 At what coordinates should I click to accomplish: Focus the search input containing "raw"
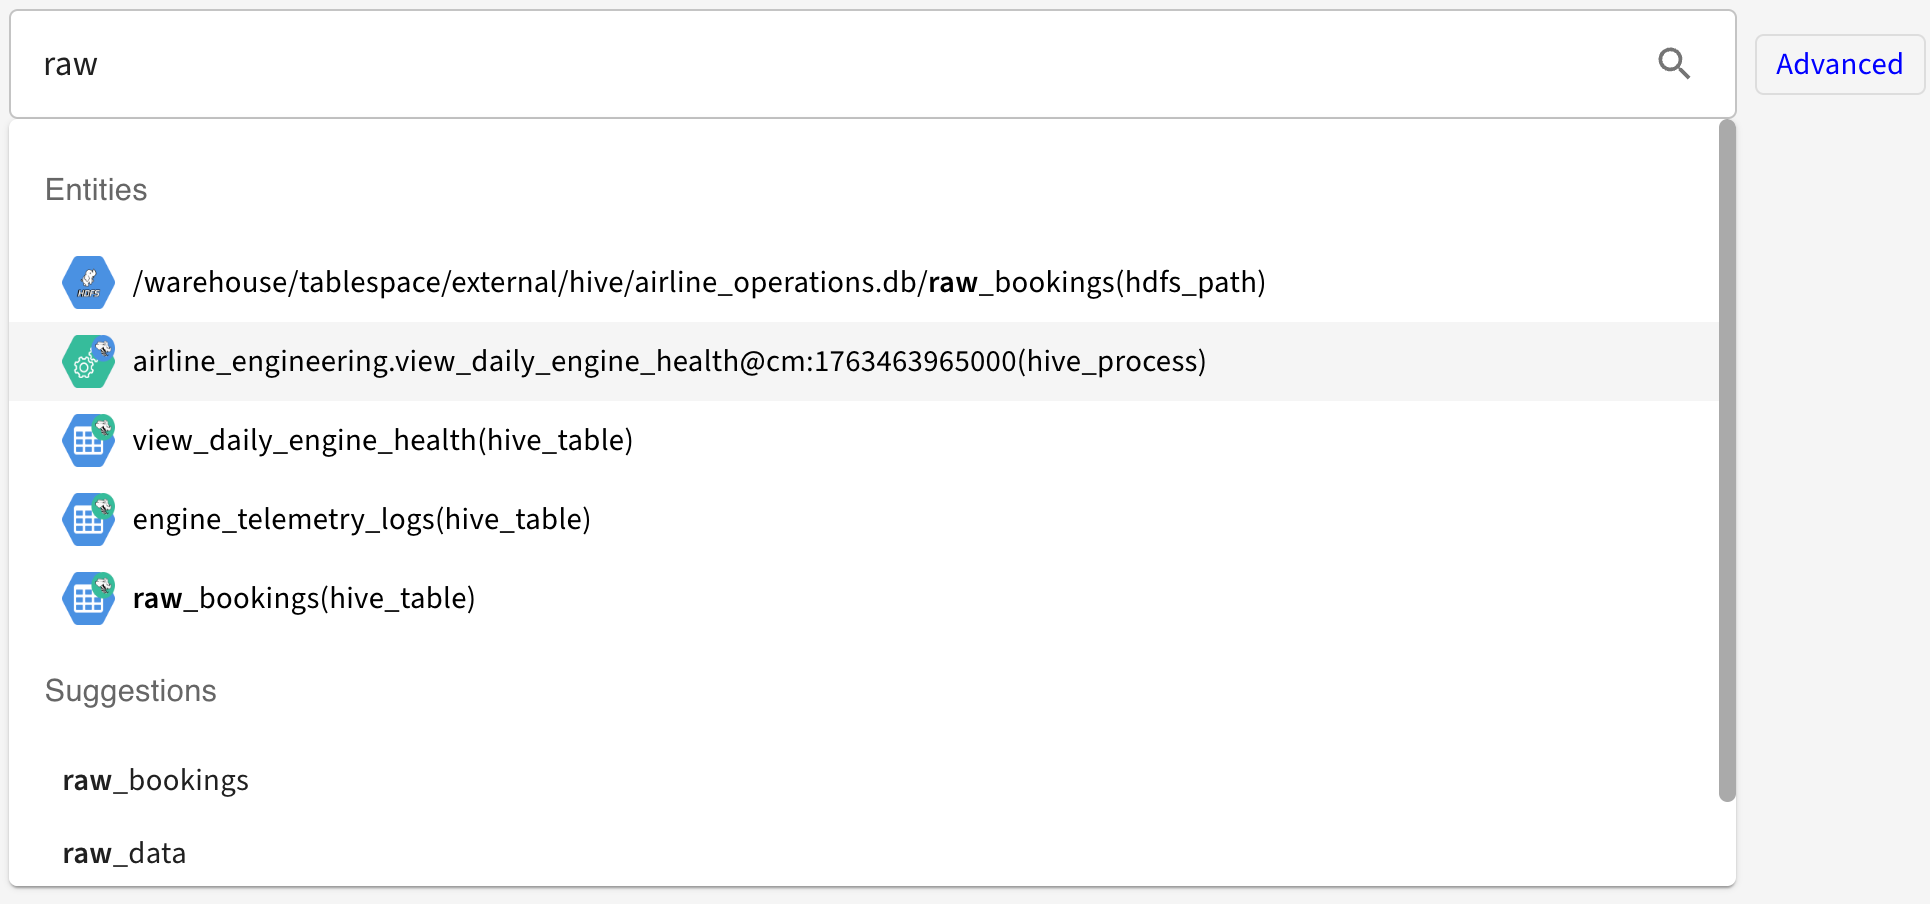[x=800, y=64]
